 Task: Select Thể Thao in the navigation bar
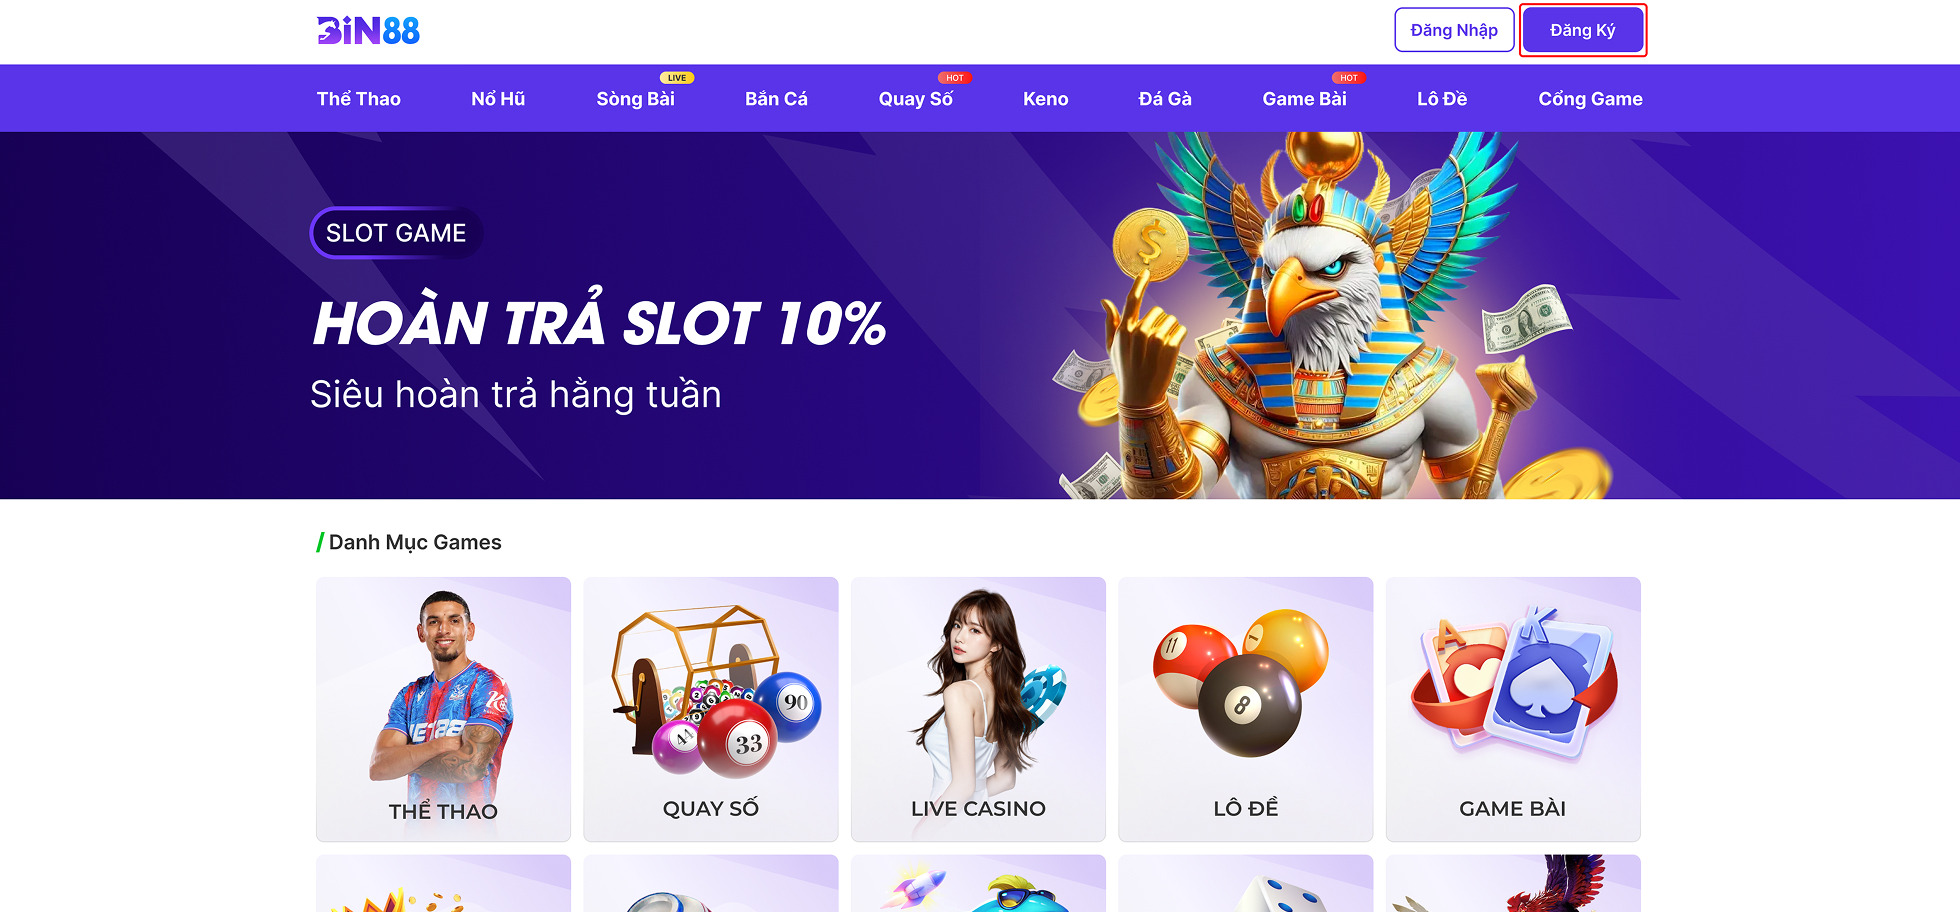point(359,99)
